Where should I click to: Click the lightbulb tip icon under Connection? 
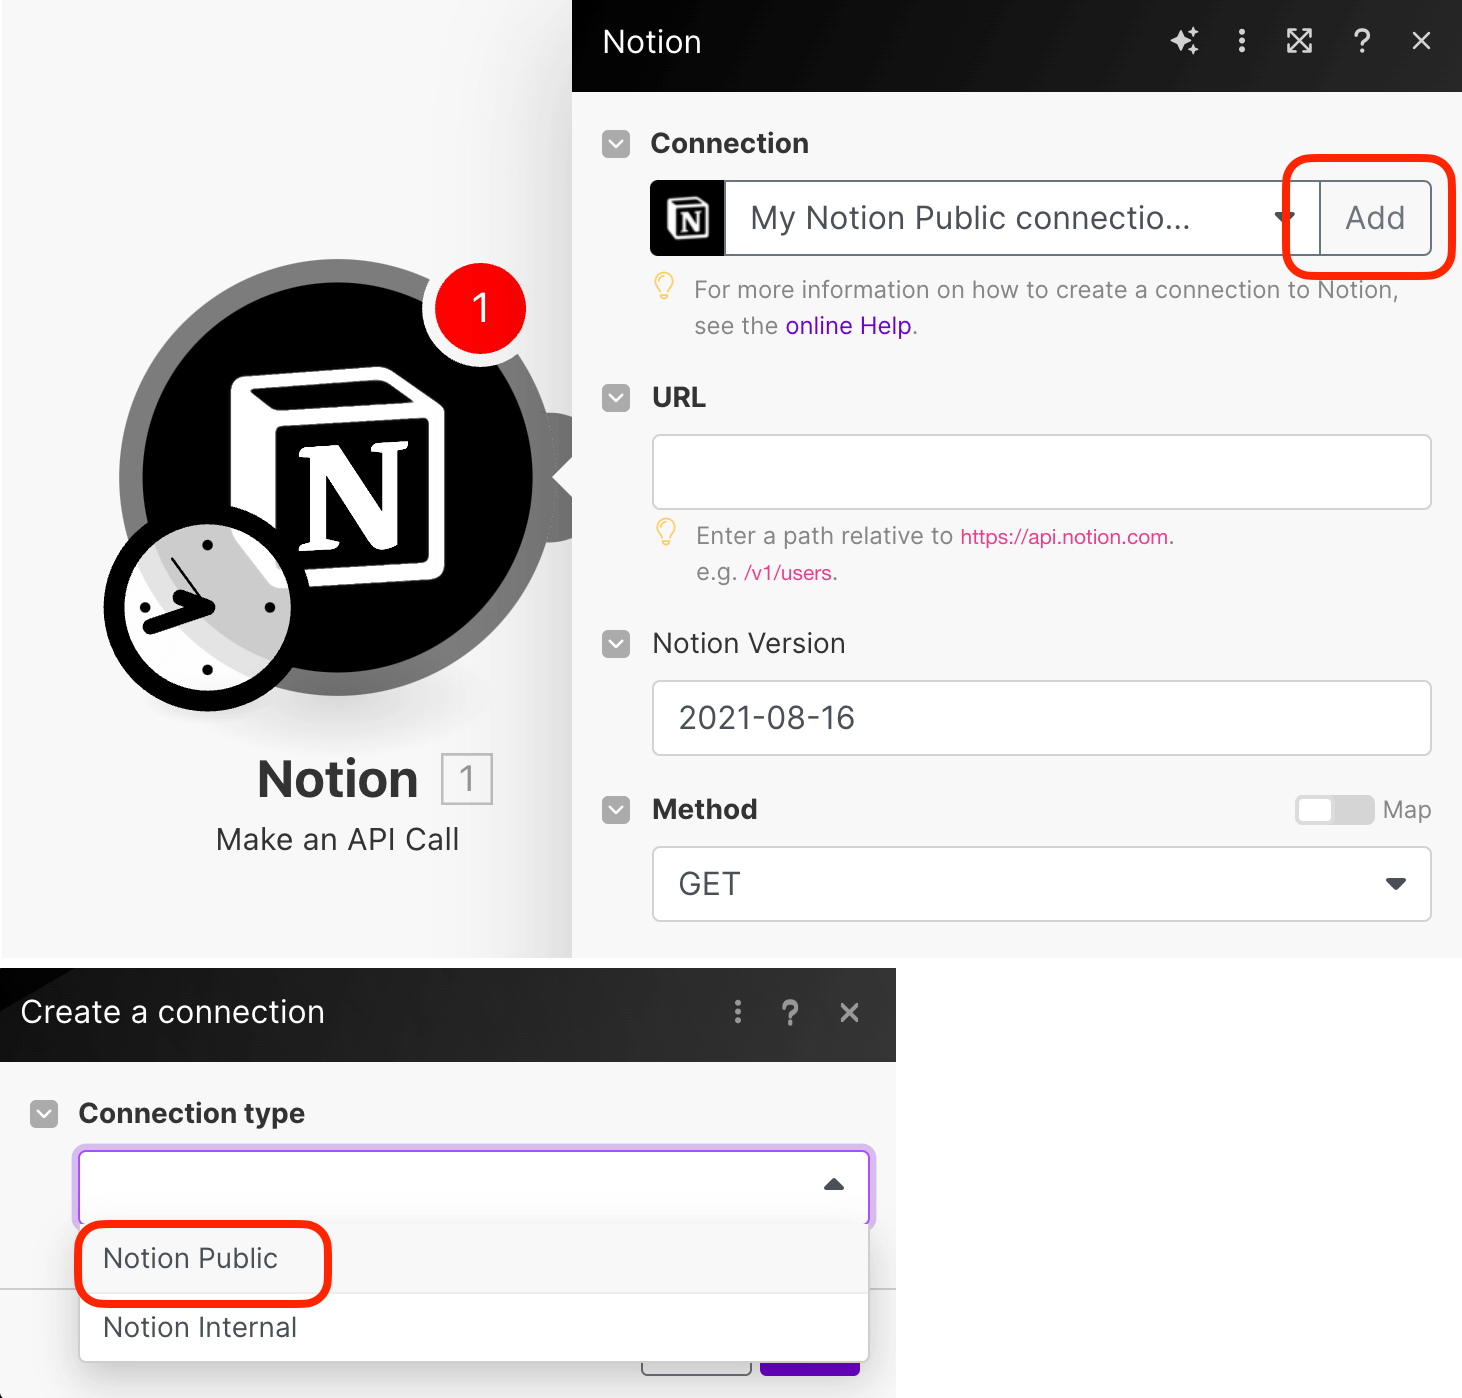[x=665, y=286]
